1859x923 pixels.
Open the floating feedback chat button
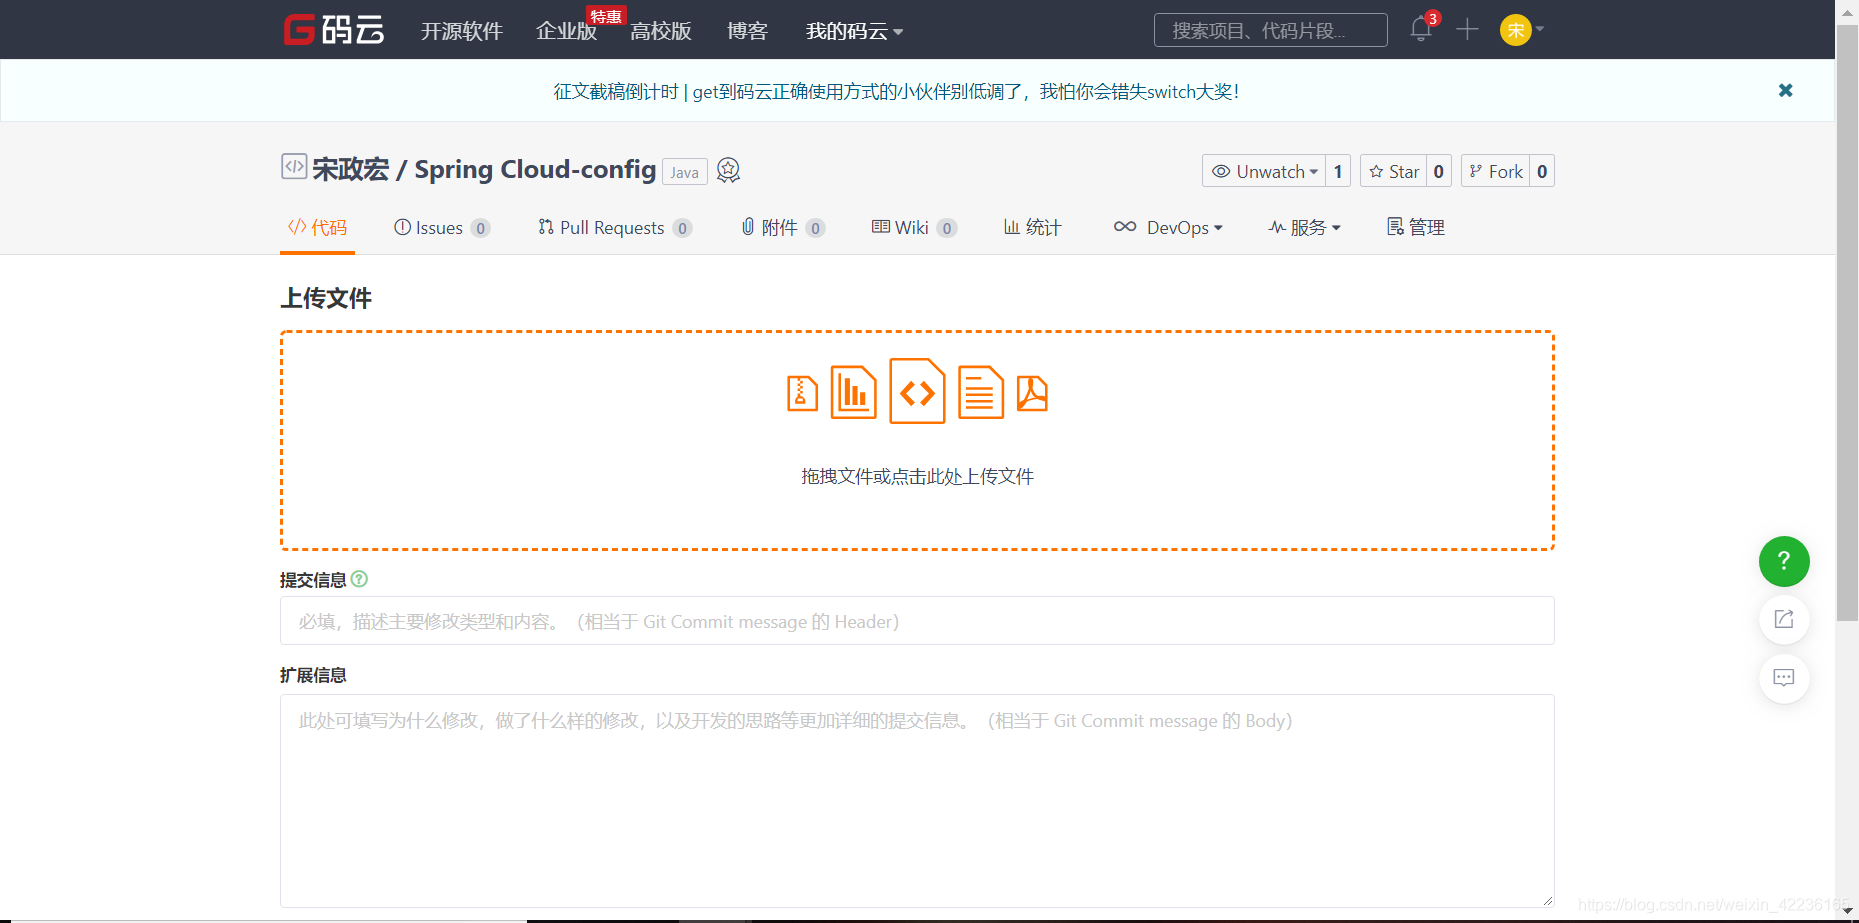coord(1784,678)
